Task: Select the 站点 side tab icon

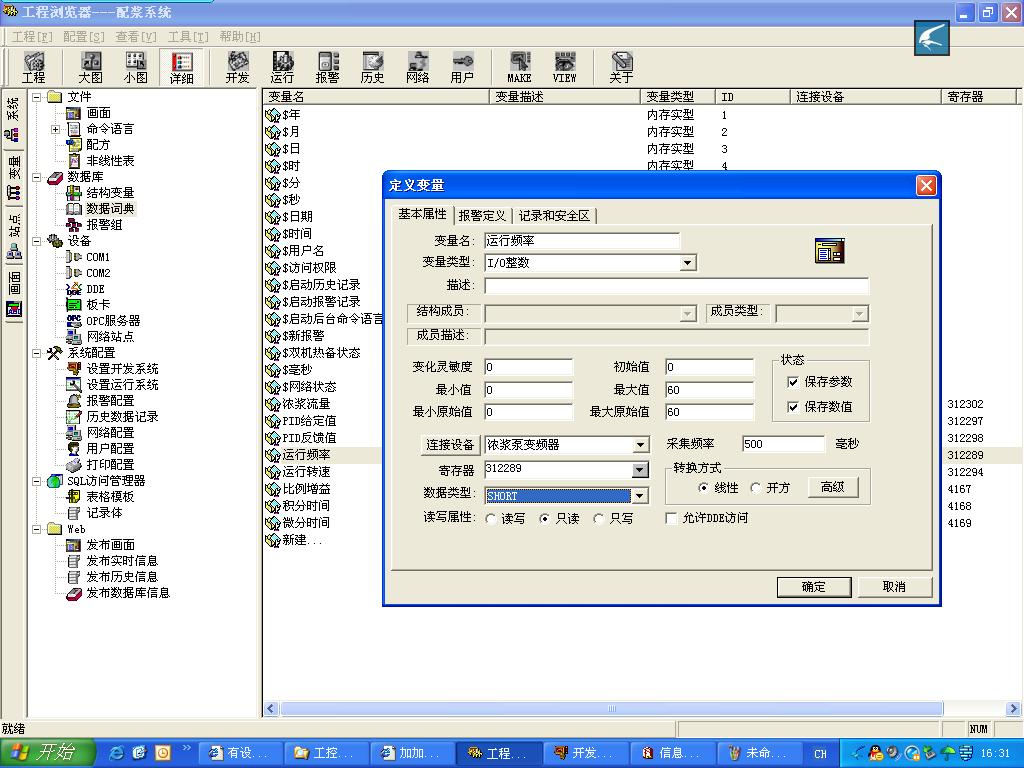Action: click(x=14, y=236)
